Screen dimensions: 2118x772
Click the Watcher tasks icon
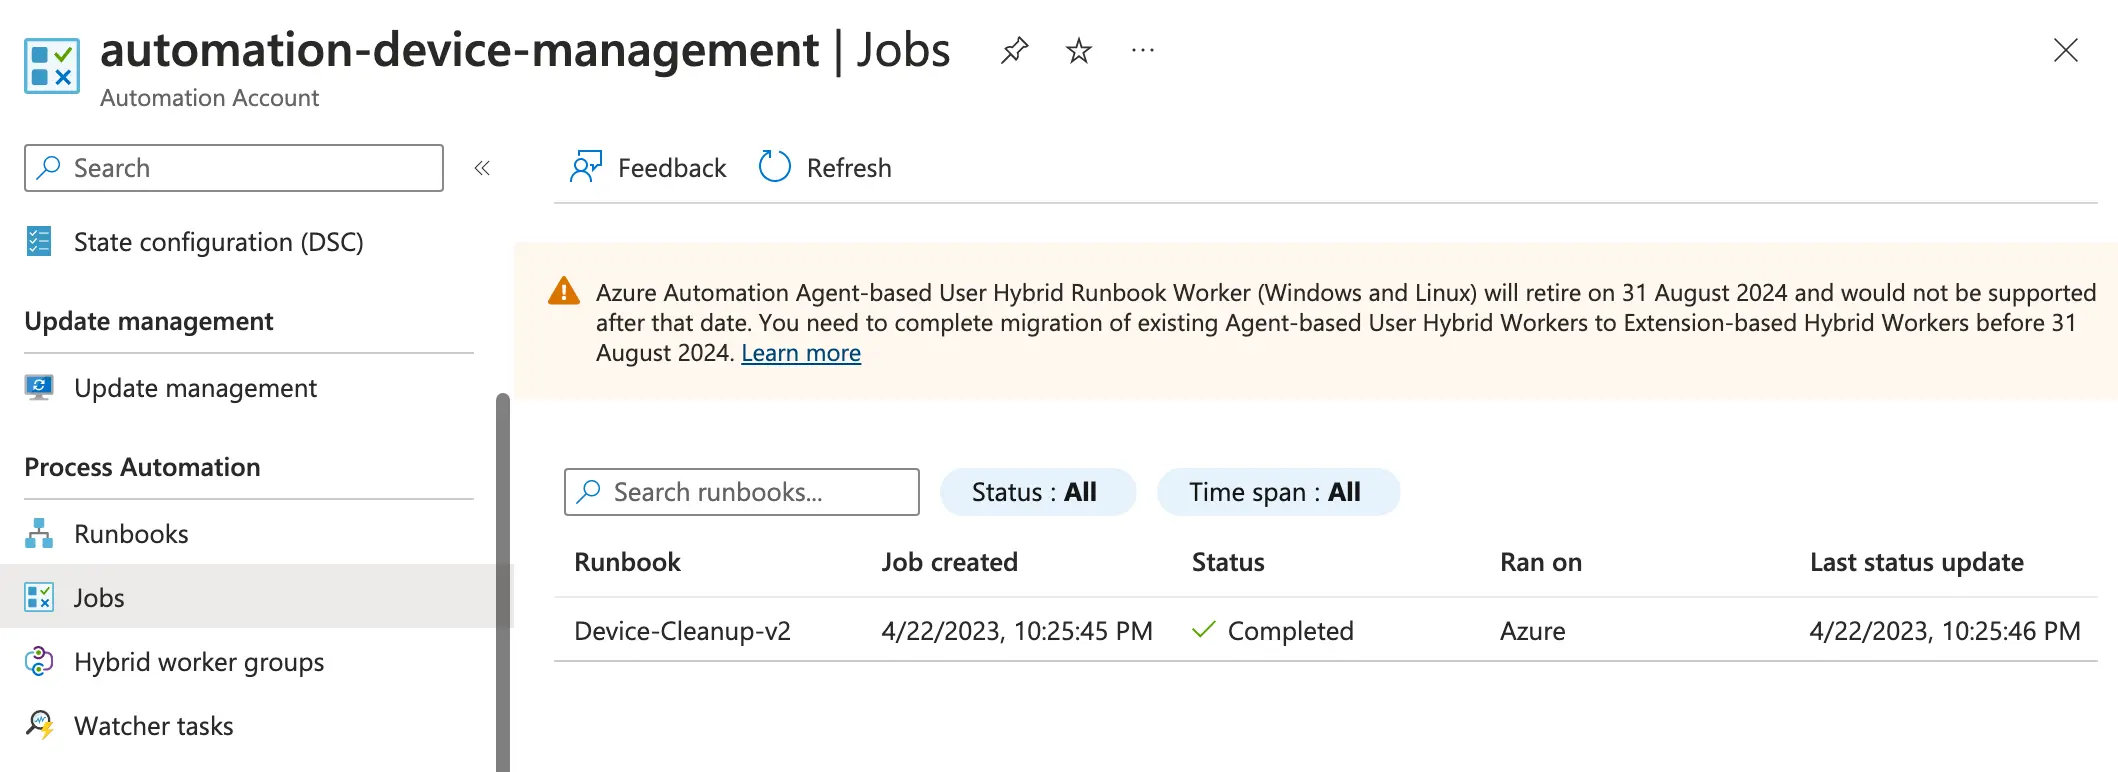[39, 725]
